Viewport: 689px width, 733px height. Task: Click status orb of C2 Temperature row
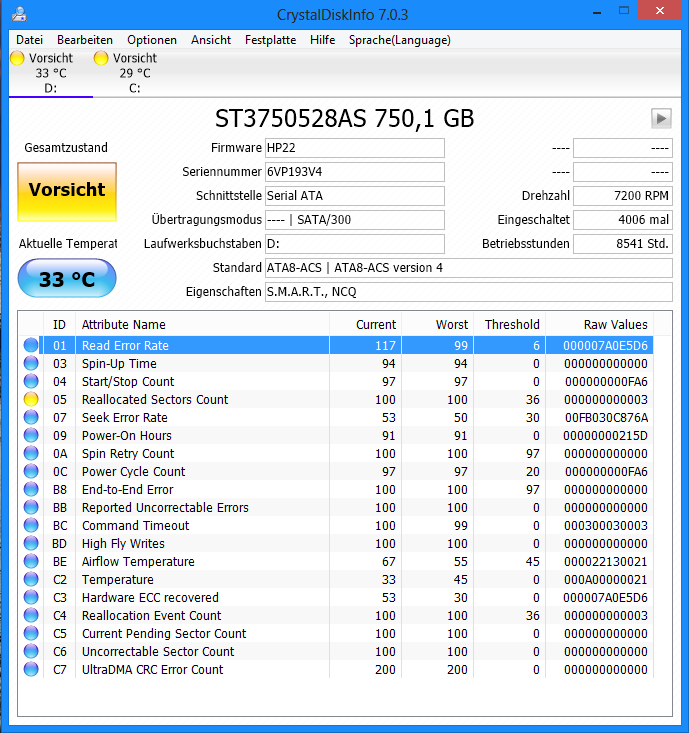pyautogui.click(x=31, y=579)
